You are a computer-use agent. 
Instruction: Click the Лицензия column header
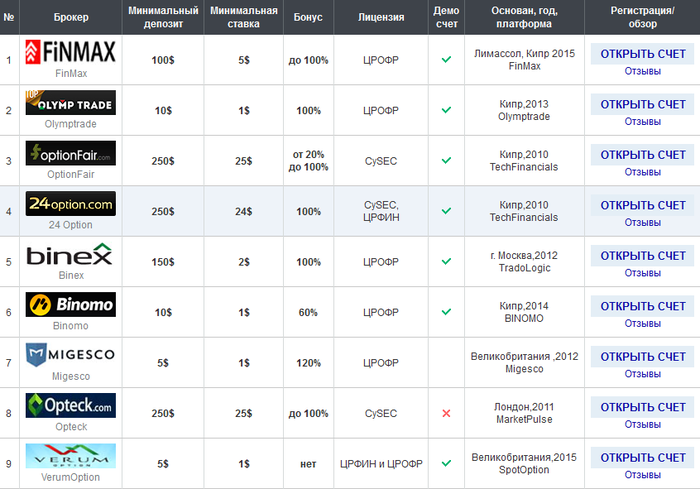(x=381, y=17)
